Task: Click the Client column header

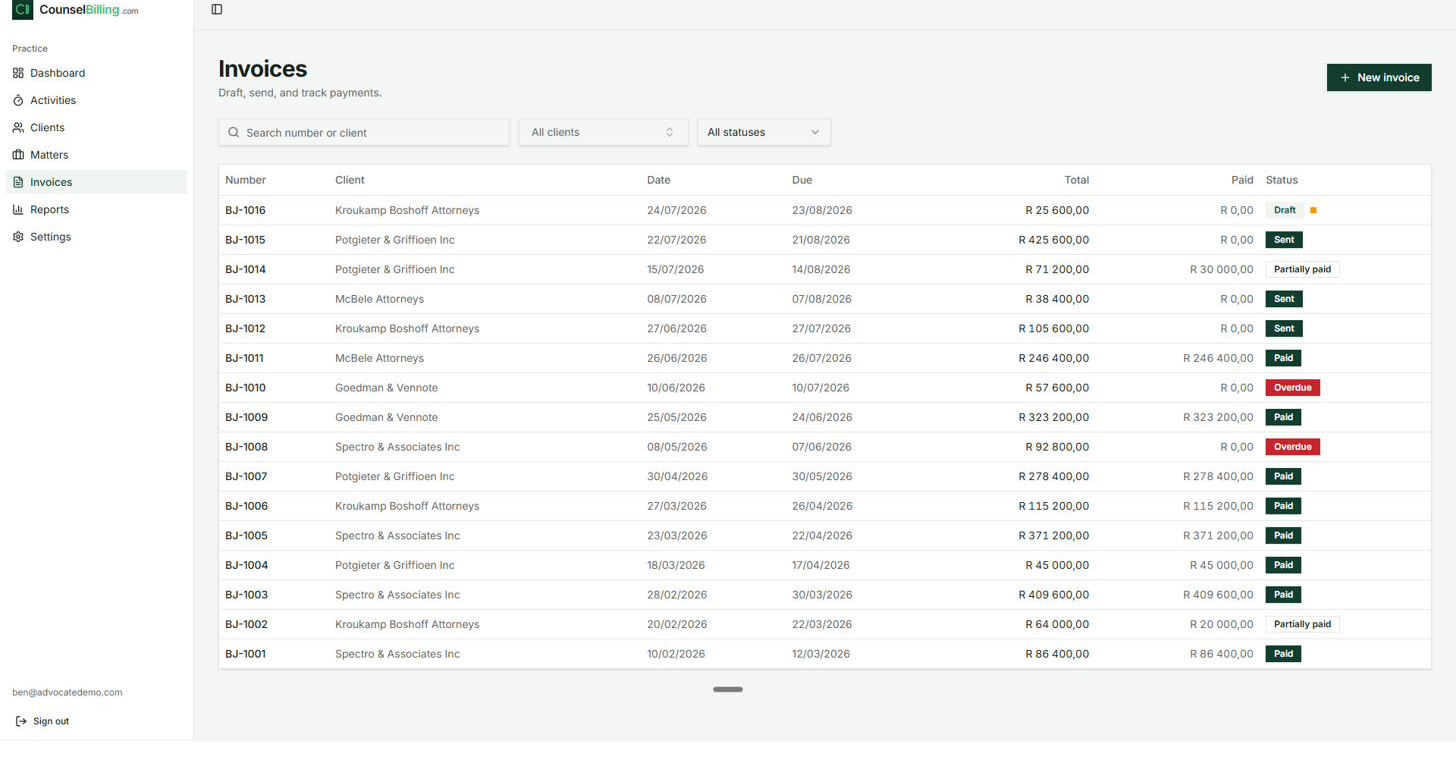Action: coord(350,180)
